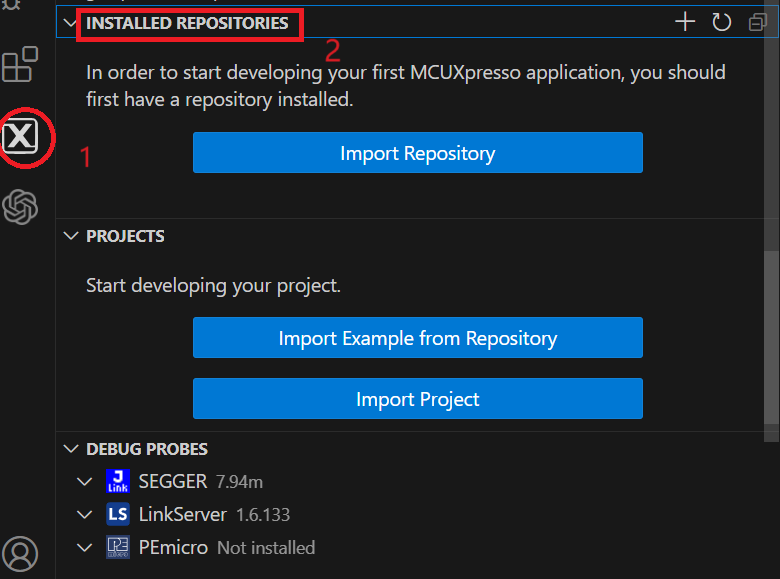
Task: Collapse the Installed Repositories section
Action: point(70,22)
